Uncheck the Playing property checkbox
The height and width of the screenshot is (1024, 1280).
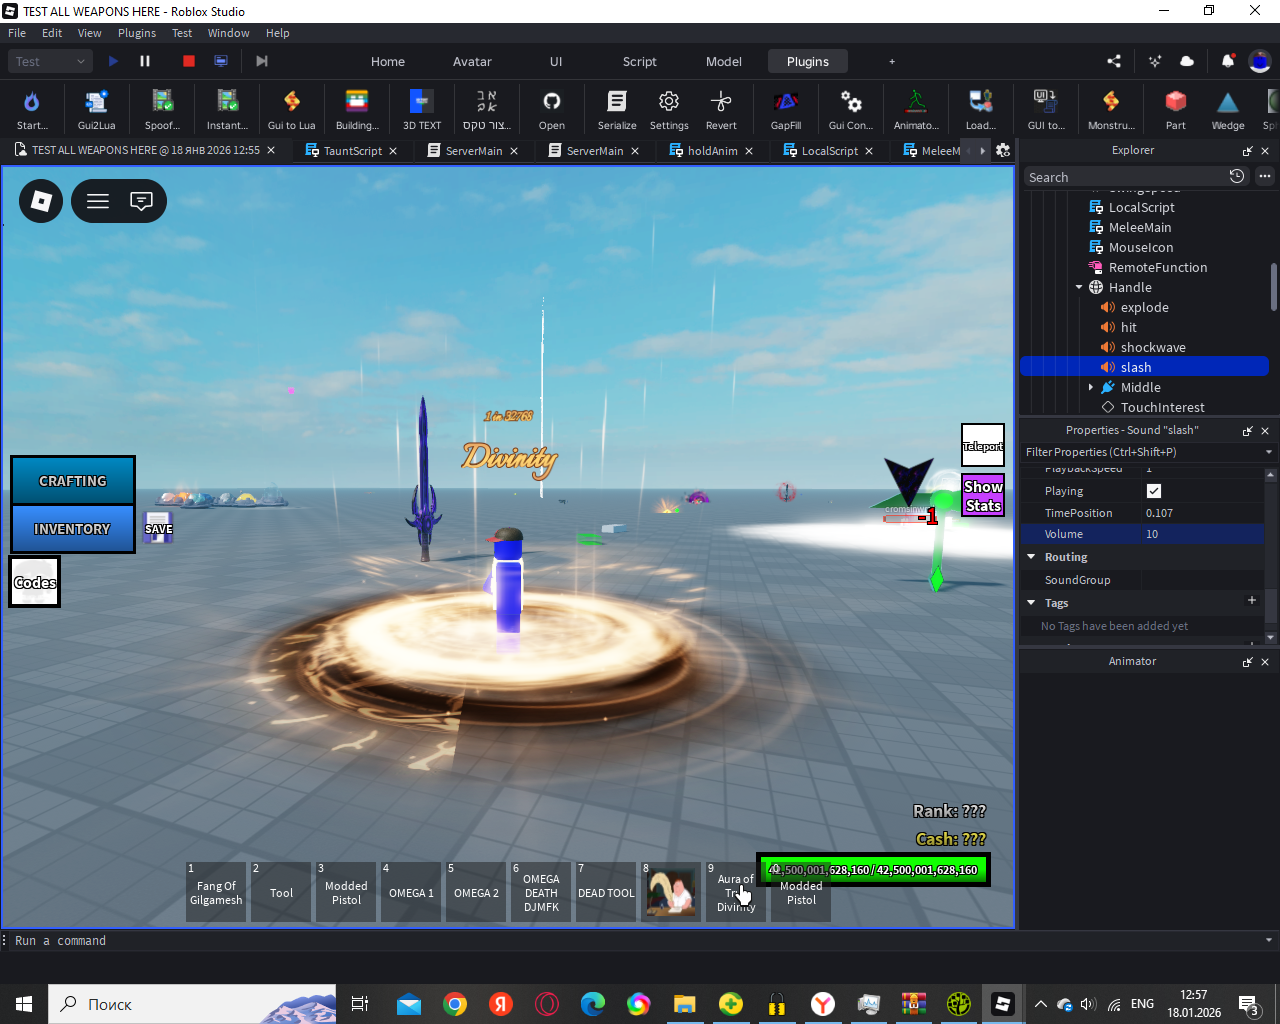click(x=1153, y=491)
